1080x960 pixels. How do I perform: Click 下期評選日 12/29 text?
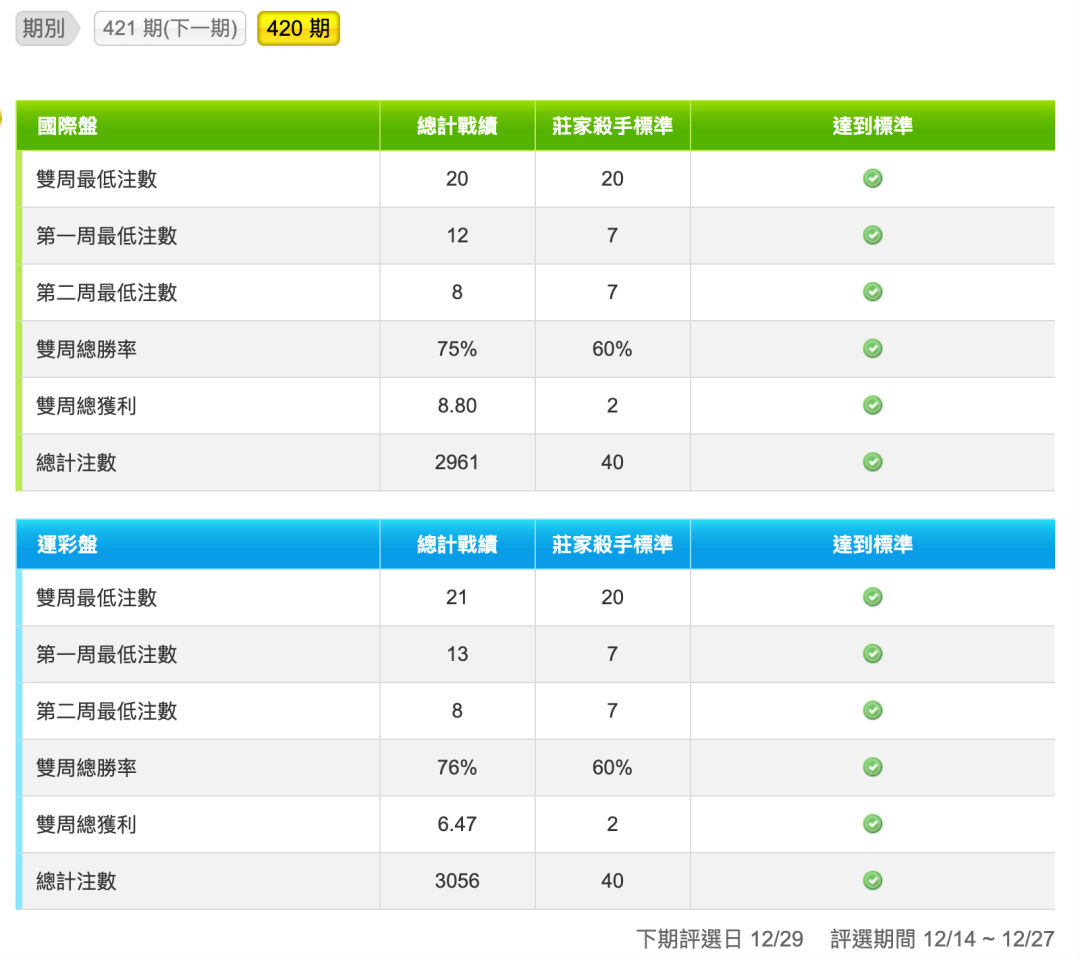719,939
